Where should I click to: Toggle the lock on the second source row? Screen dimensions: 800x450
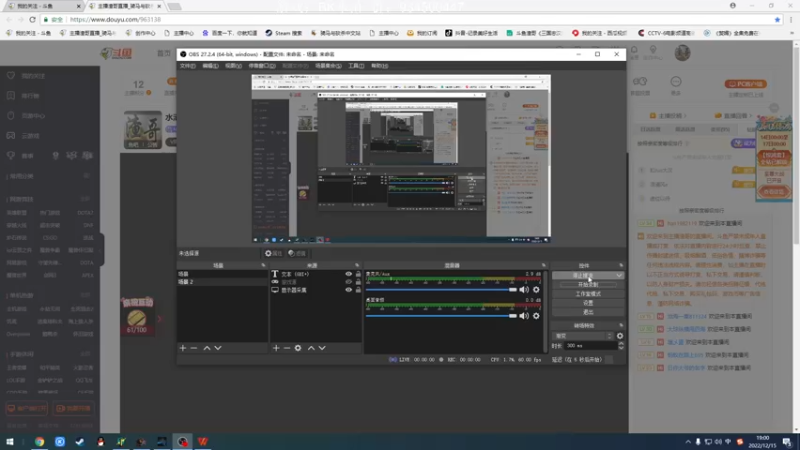click(x=358, y=282)
